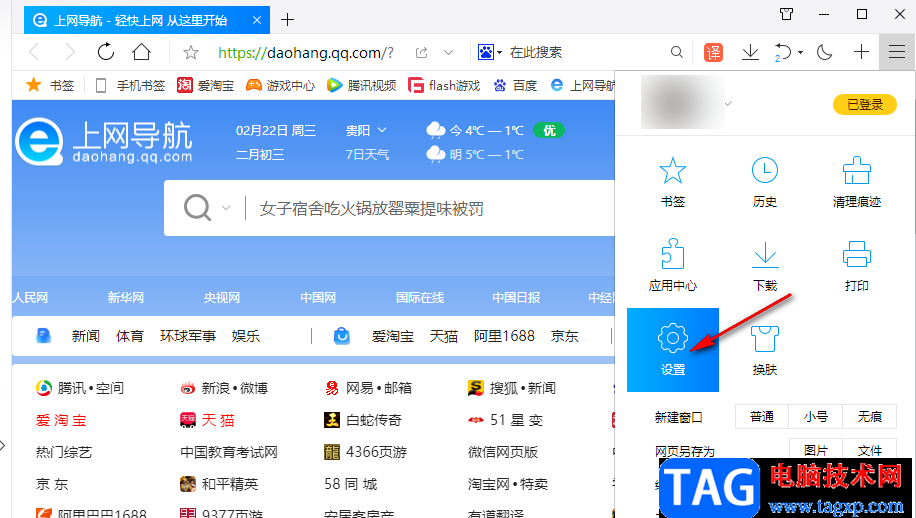Open address bar history dropdown arrow
This screenshot has width=916, height=518.
pos(448,53)
